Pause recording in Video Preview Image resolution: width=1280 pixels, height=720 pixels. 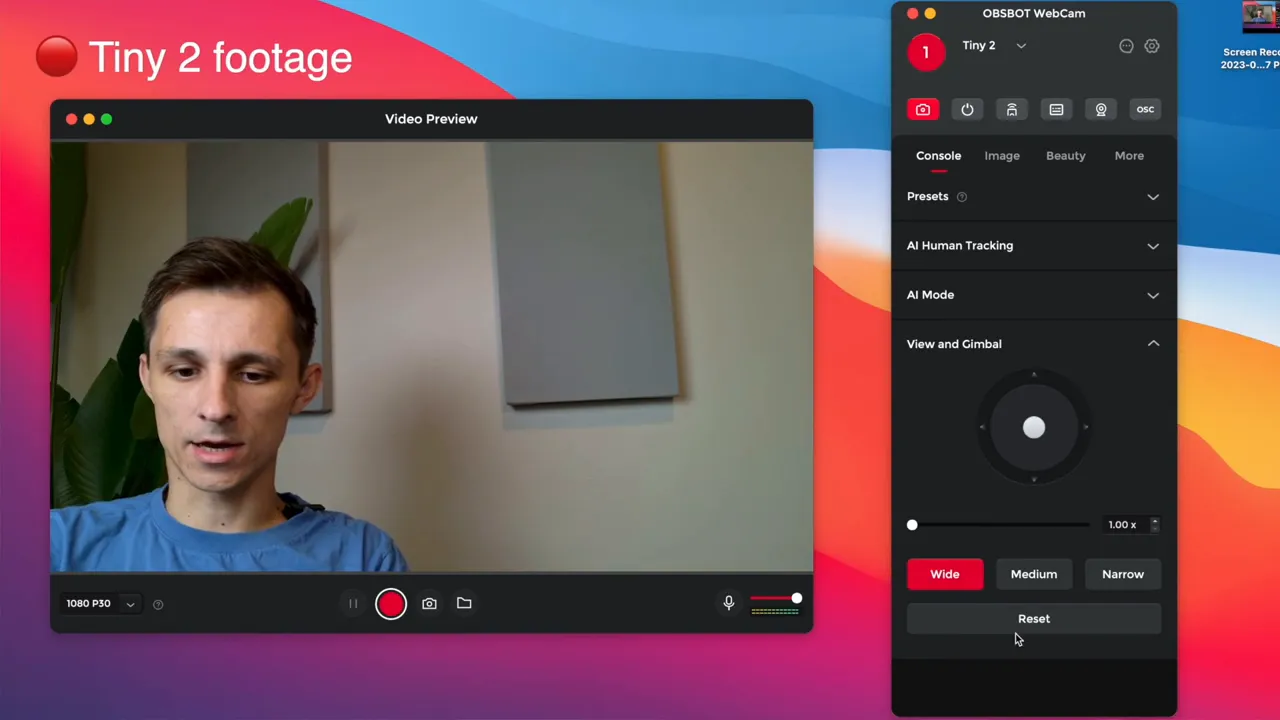353,603
